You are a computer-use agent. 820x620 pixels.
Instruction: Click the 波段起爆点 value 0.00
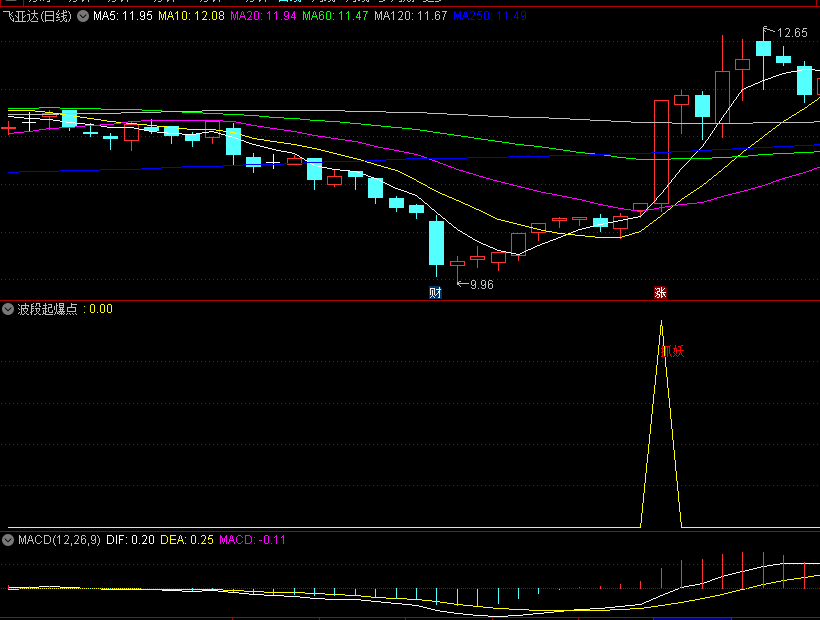coord(101,309)
